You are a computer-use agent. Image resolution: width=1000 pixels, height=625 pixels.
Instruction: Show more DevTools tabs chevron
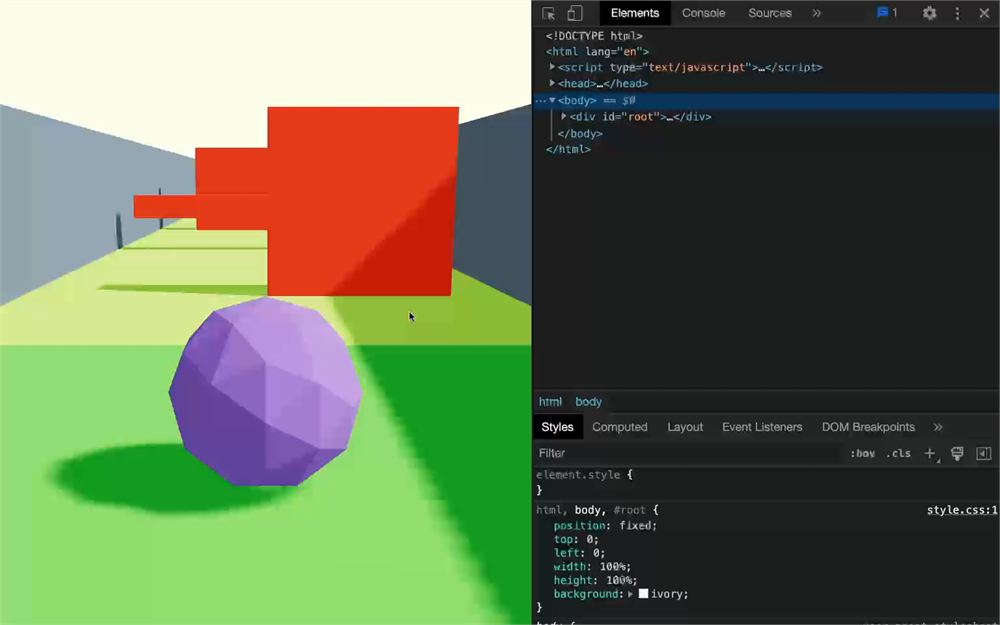pos(816,13)
